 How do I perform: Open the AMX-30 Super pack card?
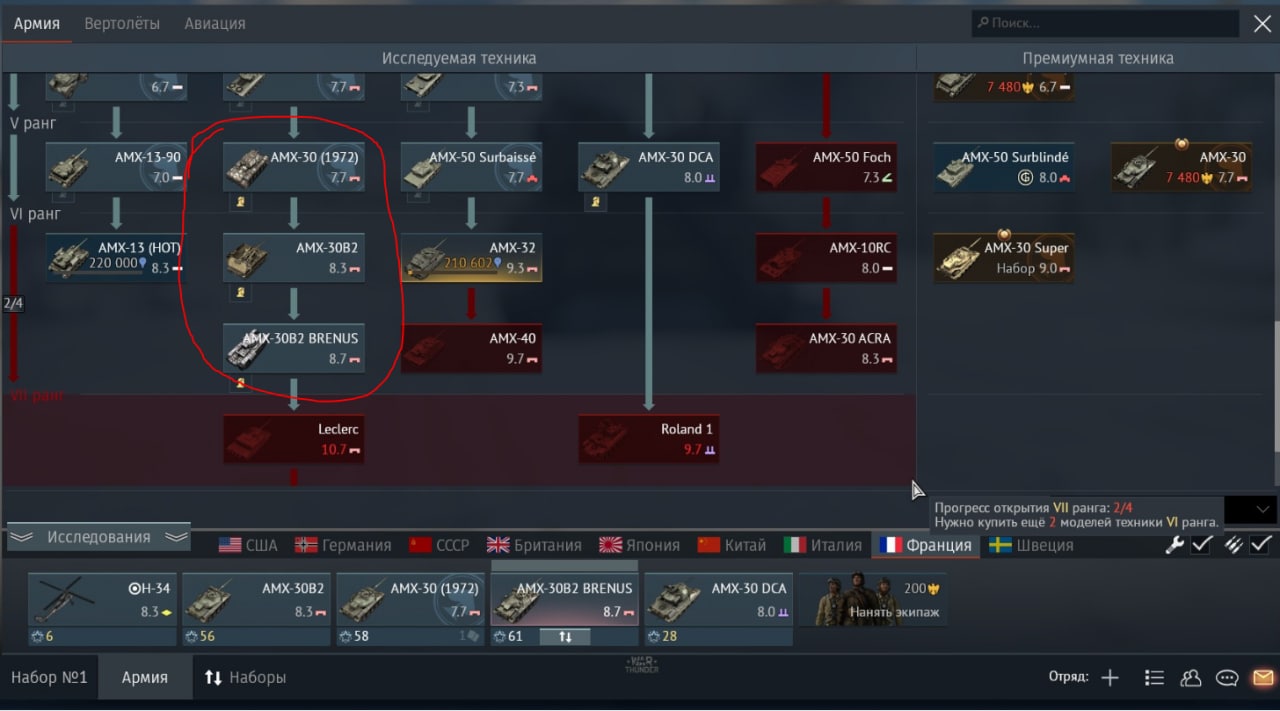[x=1004, y=257]
